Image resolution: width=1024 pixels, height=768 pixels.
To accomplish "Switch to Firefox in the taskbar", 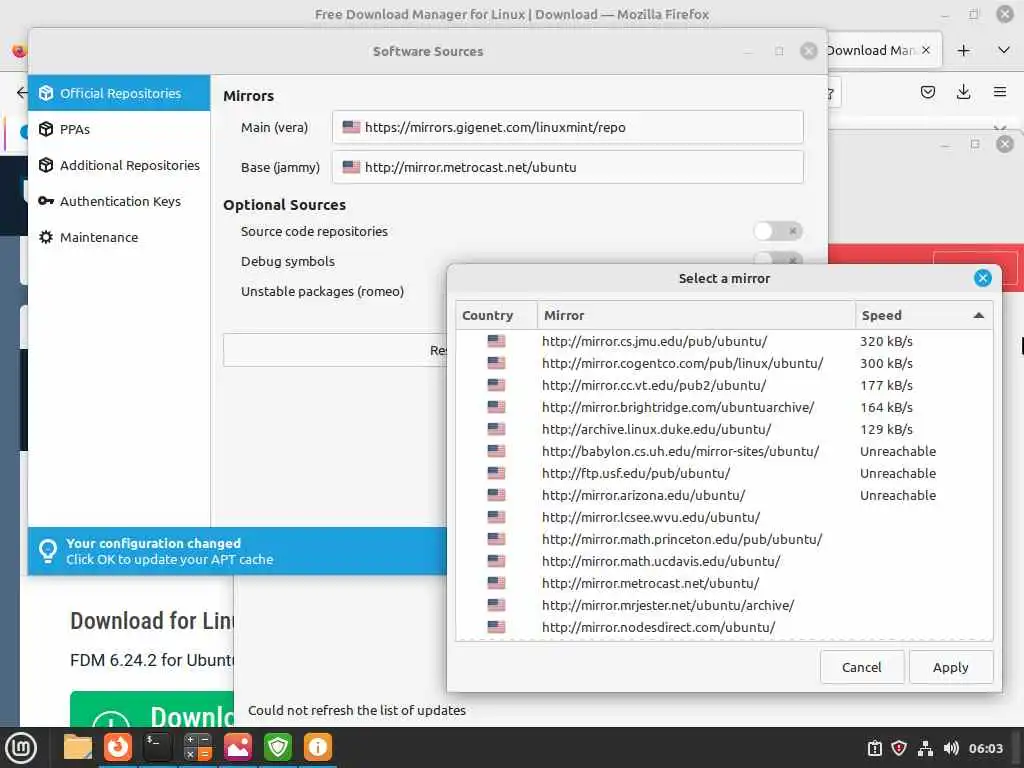I will pos(118,747).
